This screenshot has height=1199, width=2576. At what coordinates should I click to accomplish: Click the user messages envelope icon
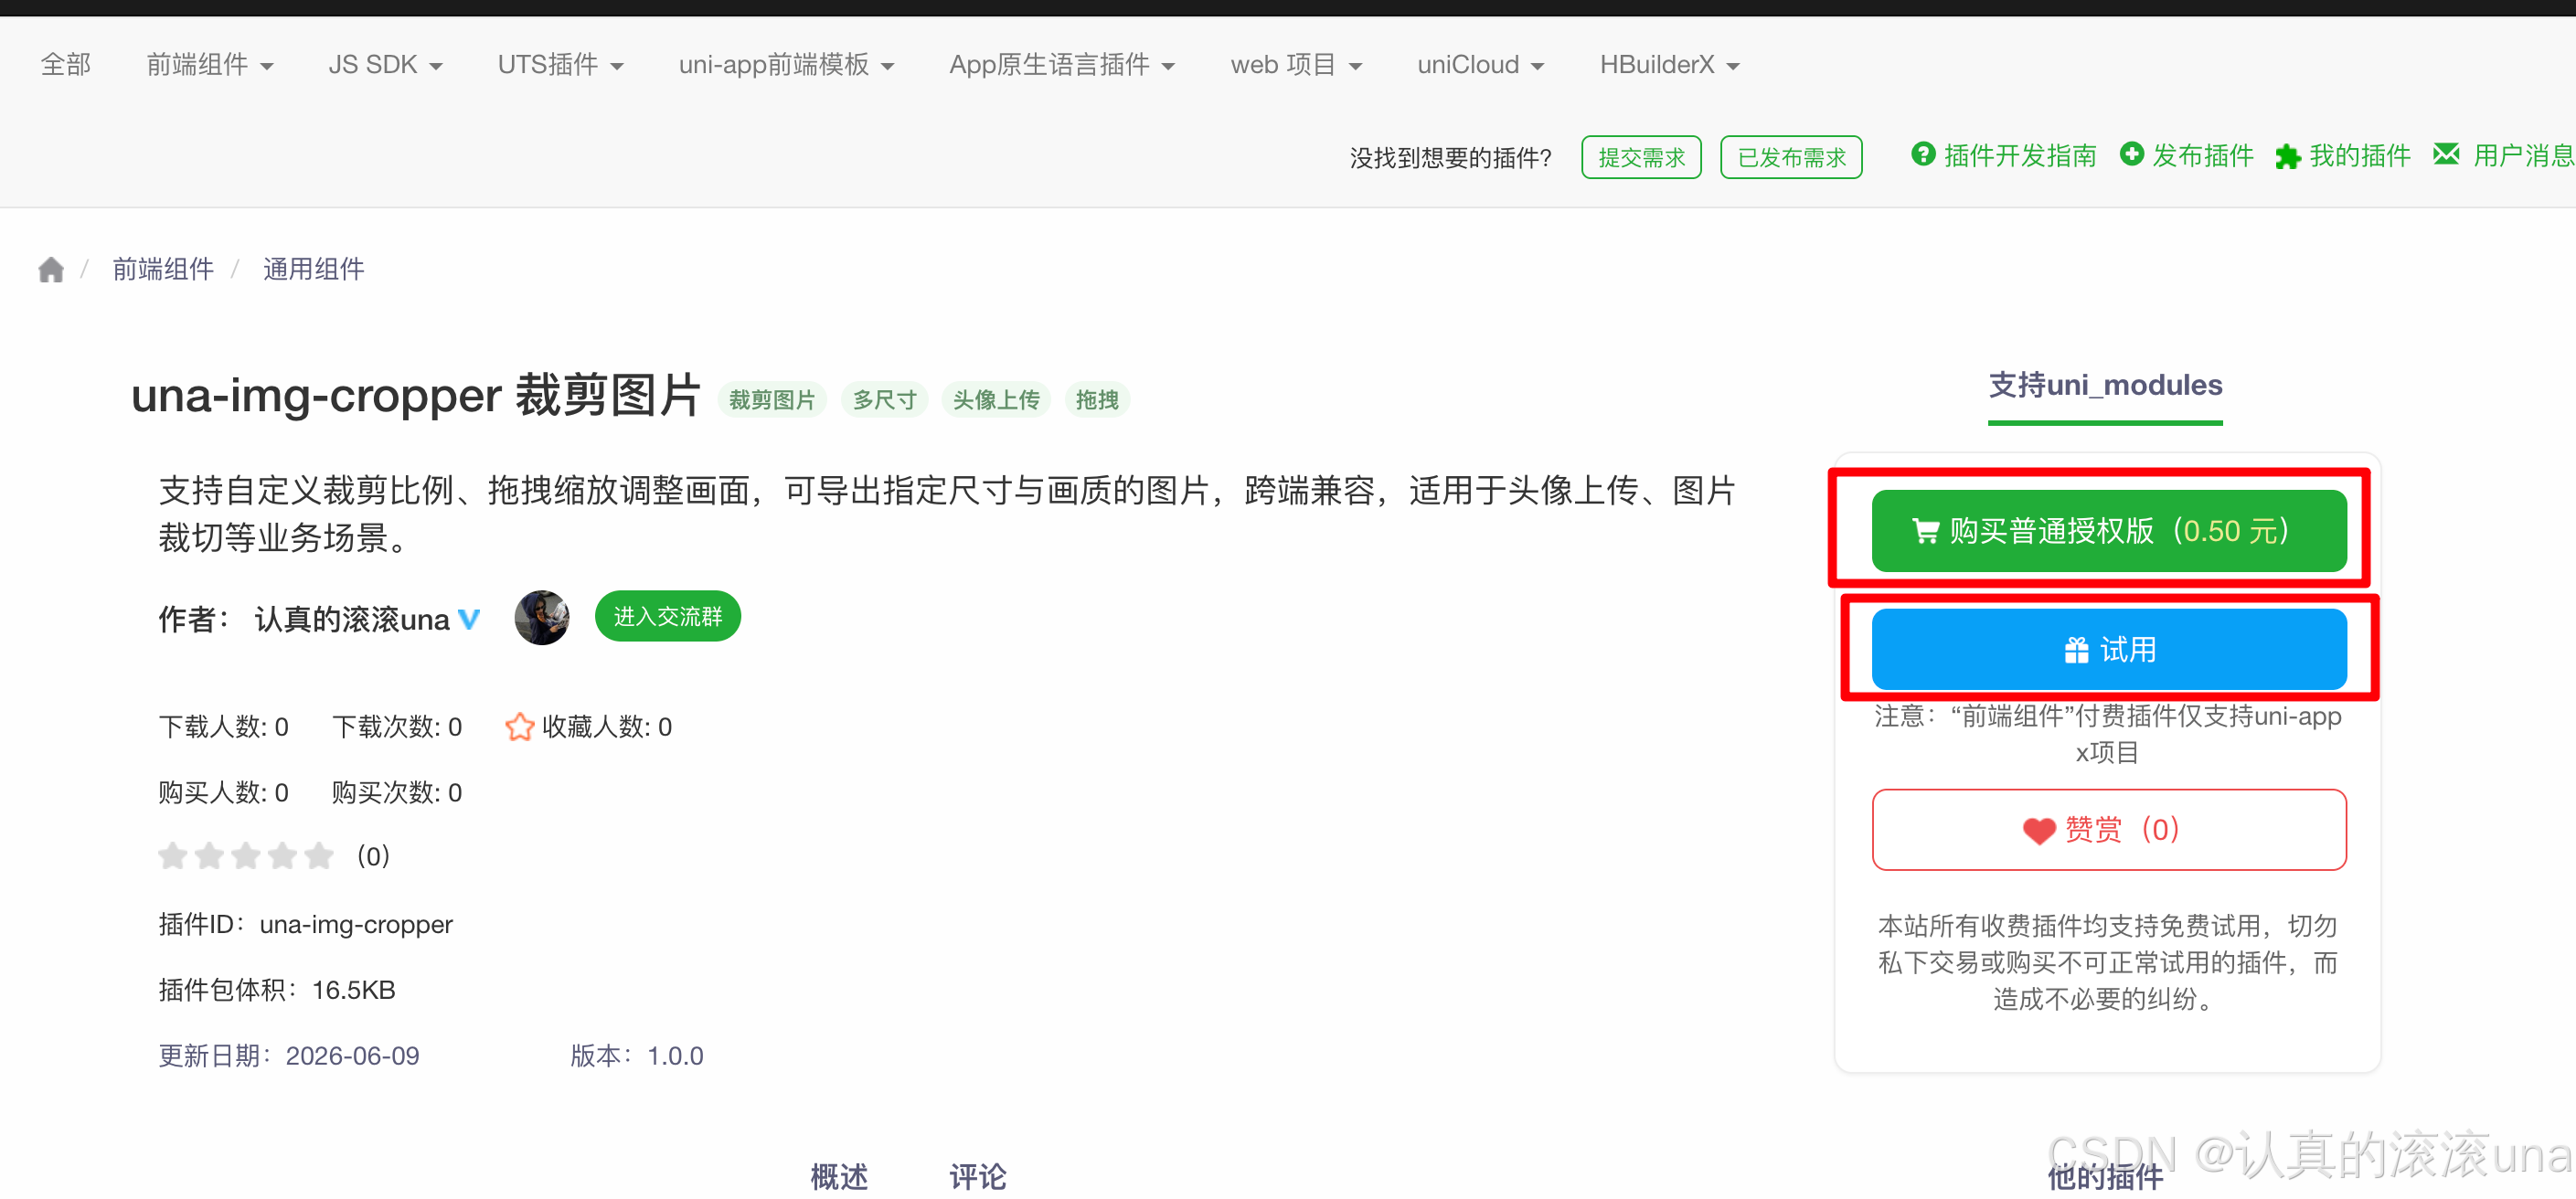tap(2446, 154)
